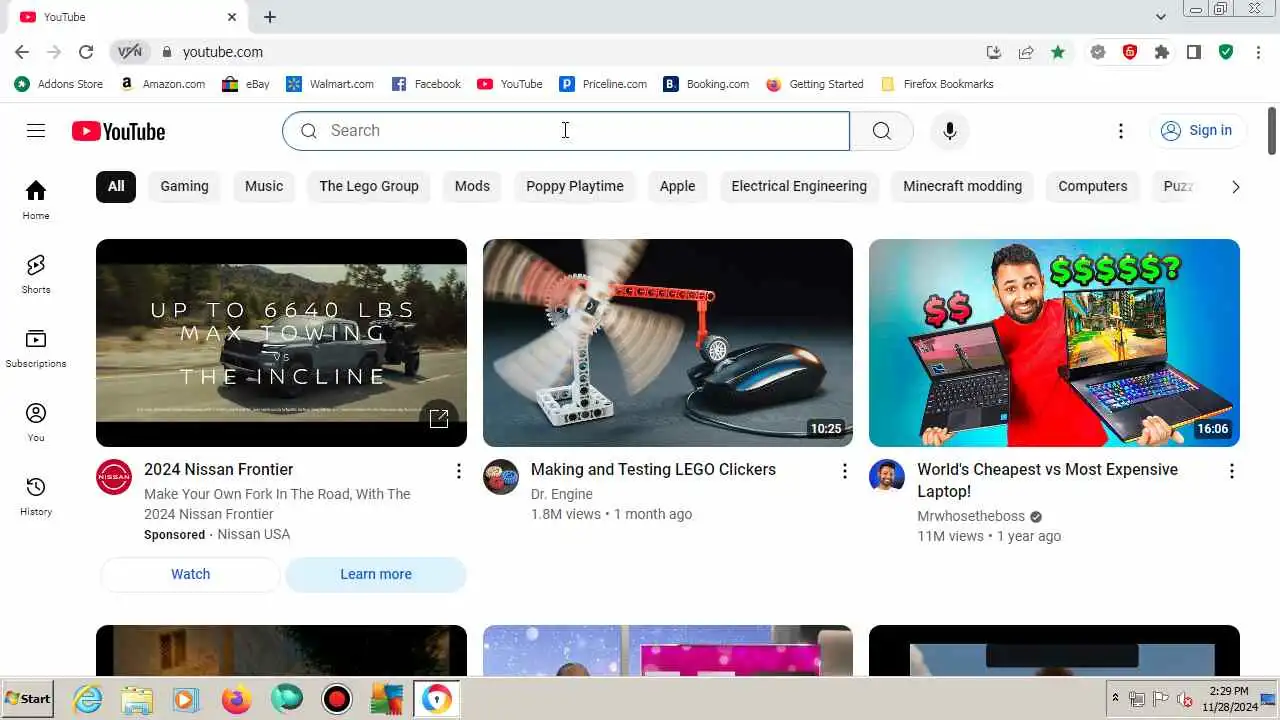
Task: Click the install/download icon in address bar
Action: pos(994,52)
